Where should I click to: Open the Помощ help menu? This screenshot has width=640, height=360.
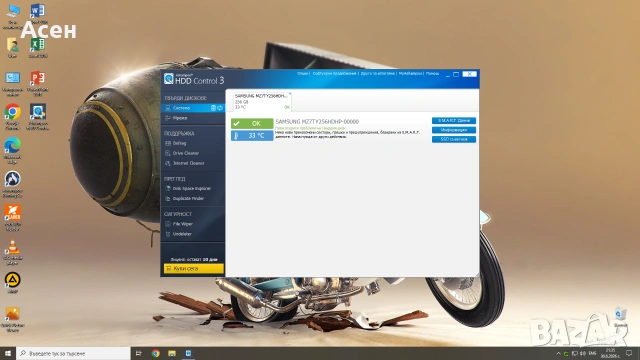(x=432, y=73)
